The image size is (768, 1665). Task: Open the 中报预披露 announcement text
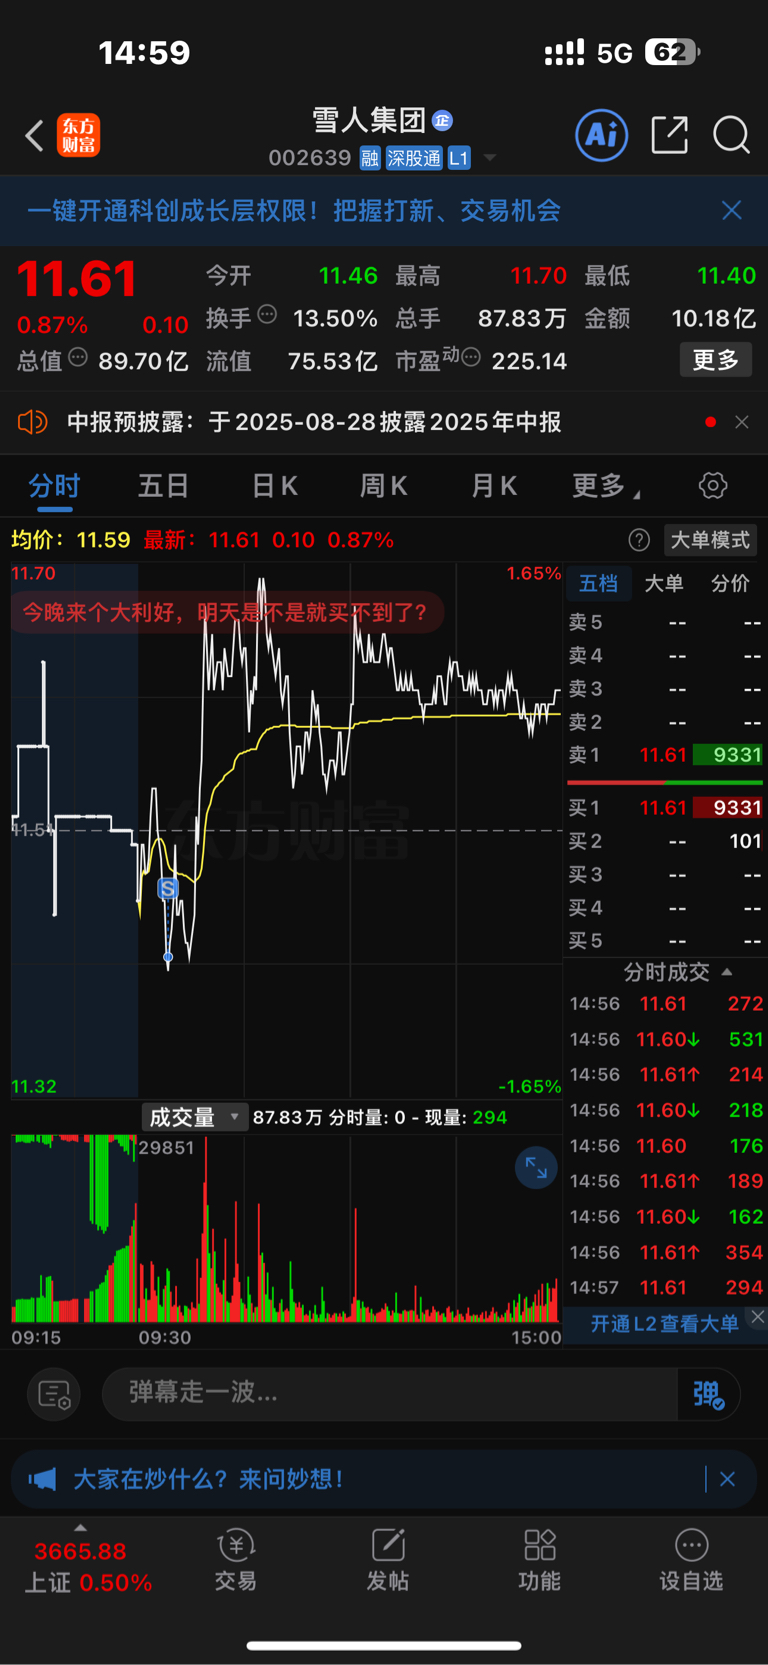(x=314, y=422)
